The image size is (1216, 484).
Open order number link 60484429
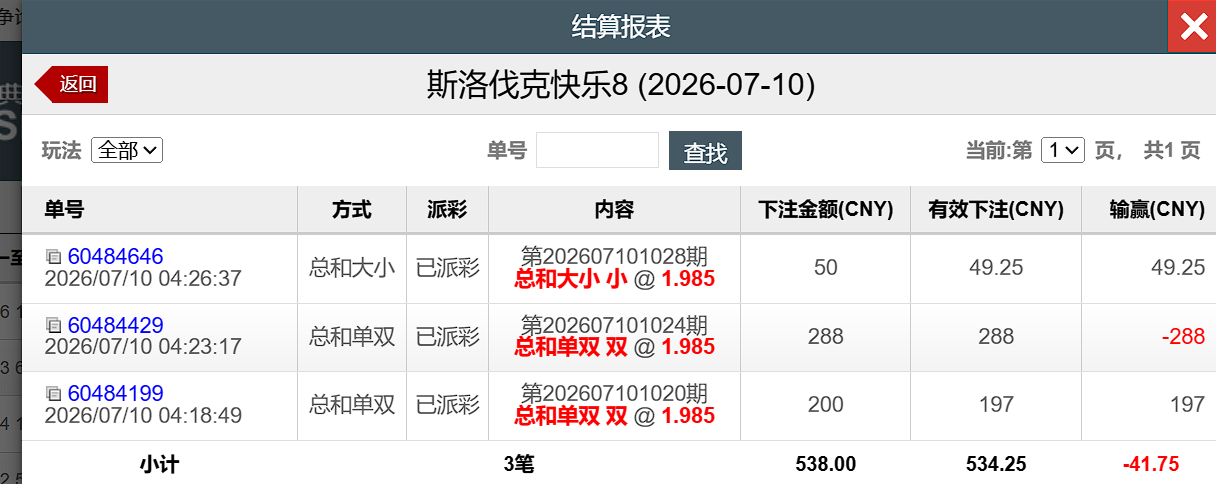(x=115, y=325)
